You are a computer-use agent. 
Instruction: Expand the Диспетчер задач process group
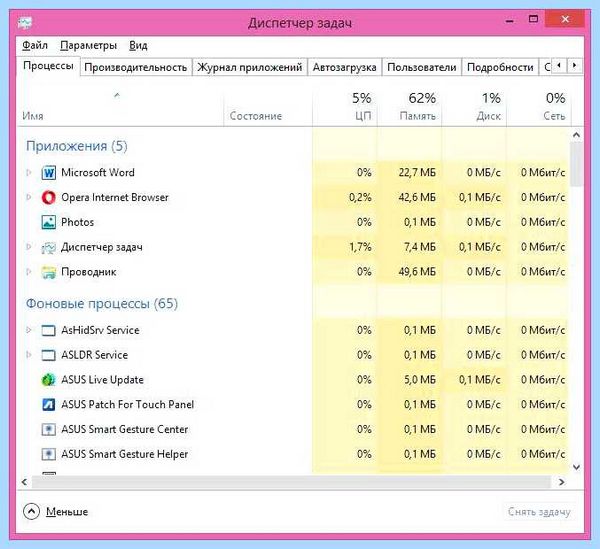[x=29, y=247]
